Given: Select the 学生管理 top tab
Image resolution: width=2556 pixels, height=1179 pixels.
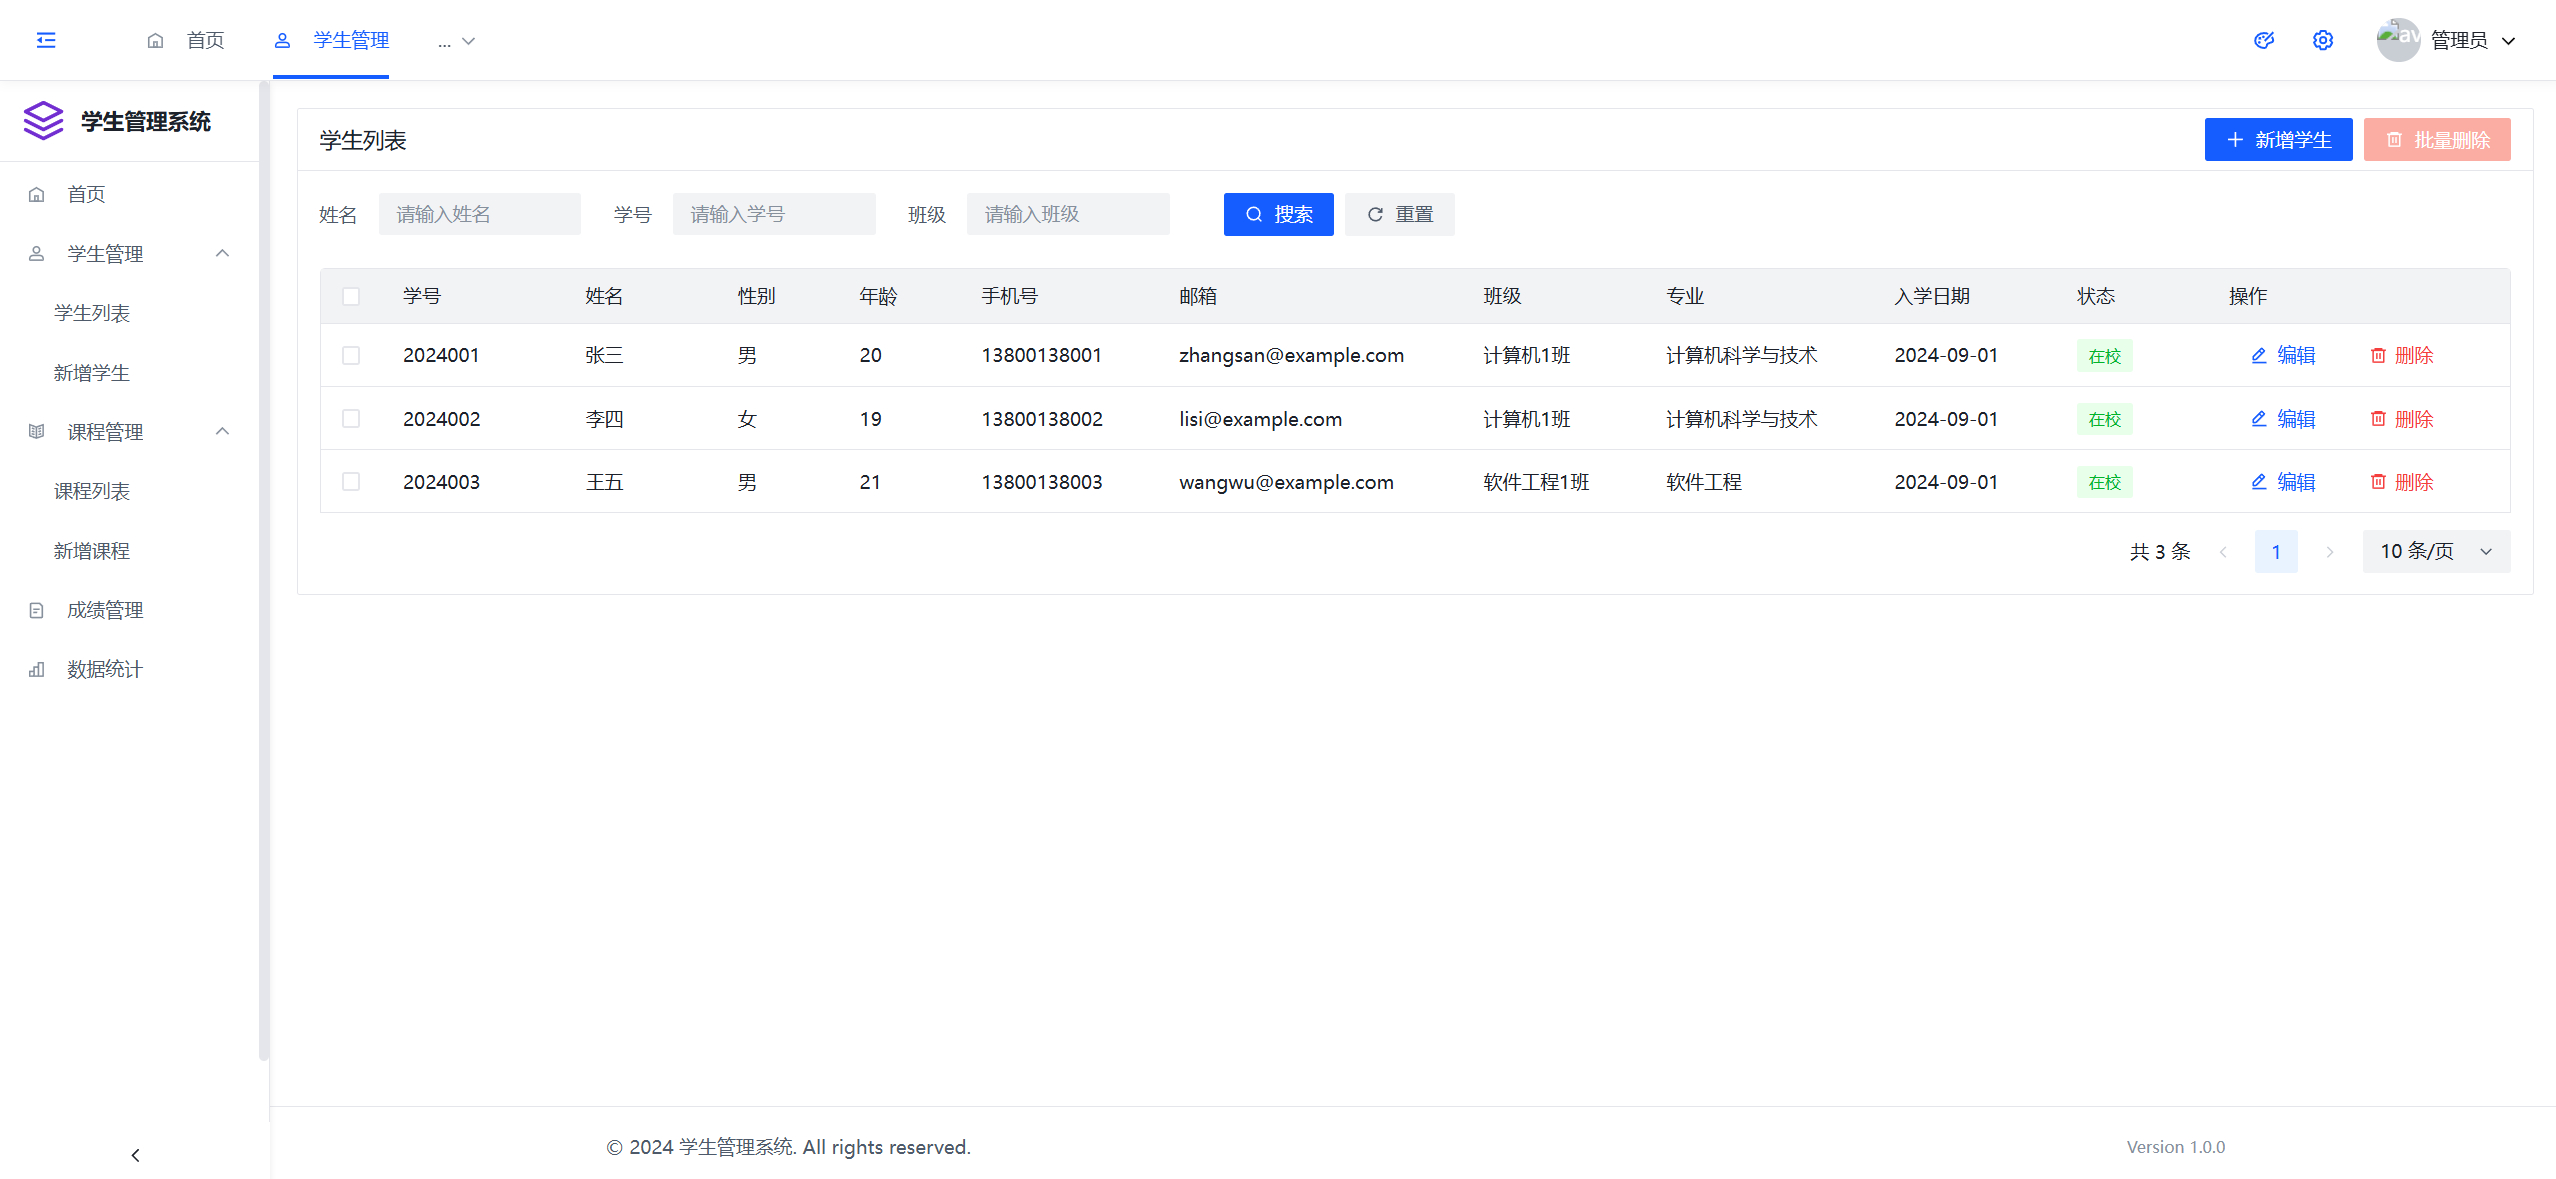Looking at the screenshot, I should pyautogui.click(x=331, y=40).
